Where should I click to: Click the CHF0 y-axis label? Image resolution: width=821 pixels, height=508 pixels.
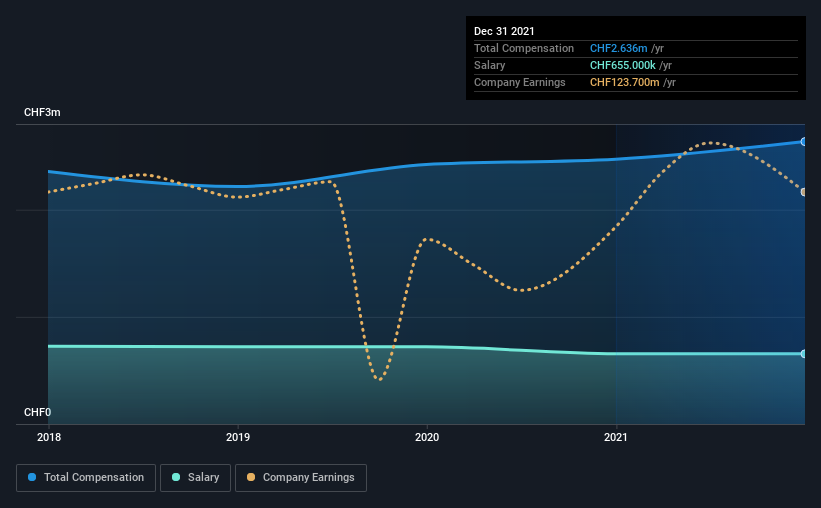[x=37, y=412]
